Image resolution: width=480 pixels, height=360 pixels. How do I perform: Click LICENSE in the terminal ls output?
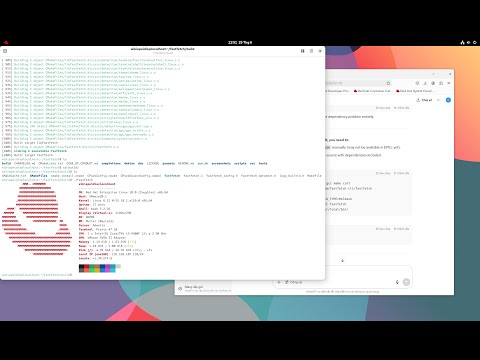pos(153,163)
